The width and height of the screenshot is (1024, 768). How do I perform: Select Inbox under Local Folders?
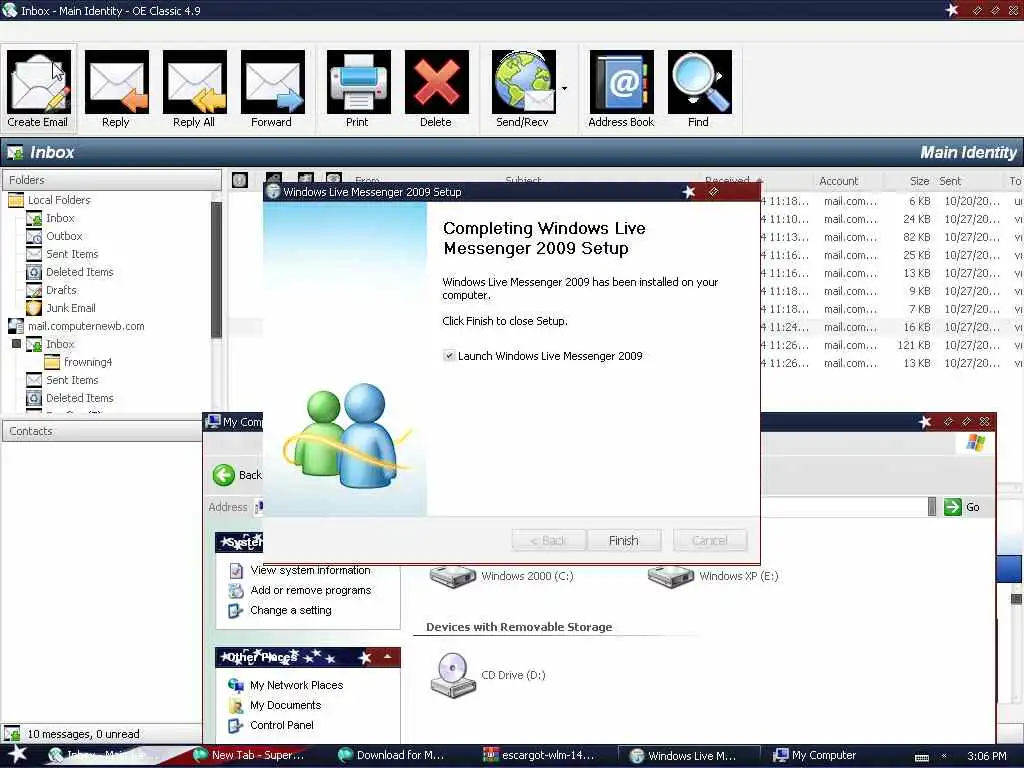(60, 218)
